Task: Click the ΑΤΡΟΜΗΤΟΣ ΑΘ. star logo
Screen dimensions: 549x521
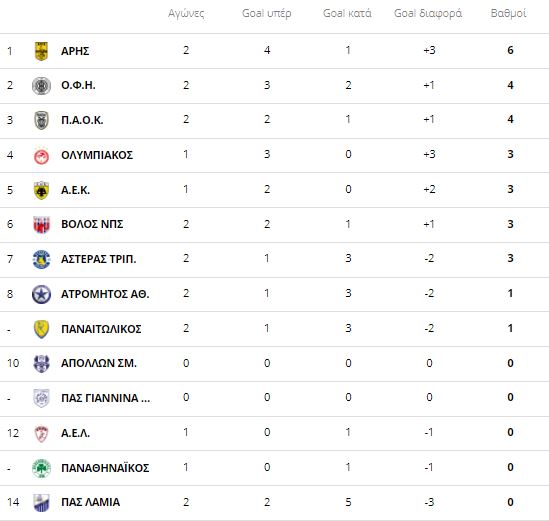Action: coord(41,294)
